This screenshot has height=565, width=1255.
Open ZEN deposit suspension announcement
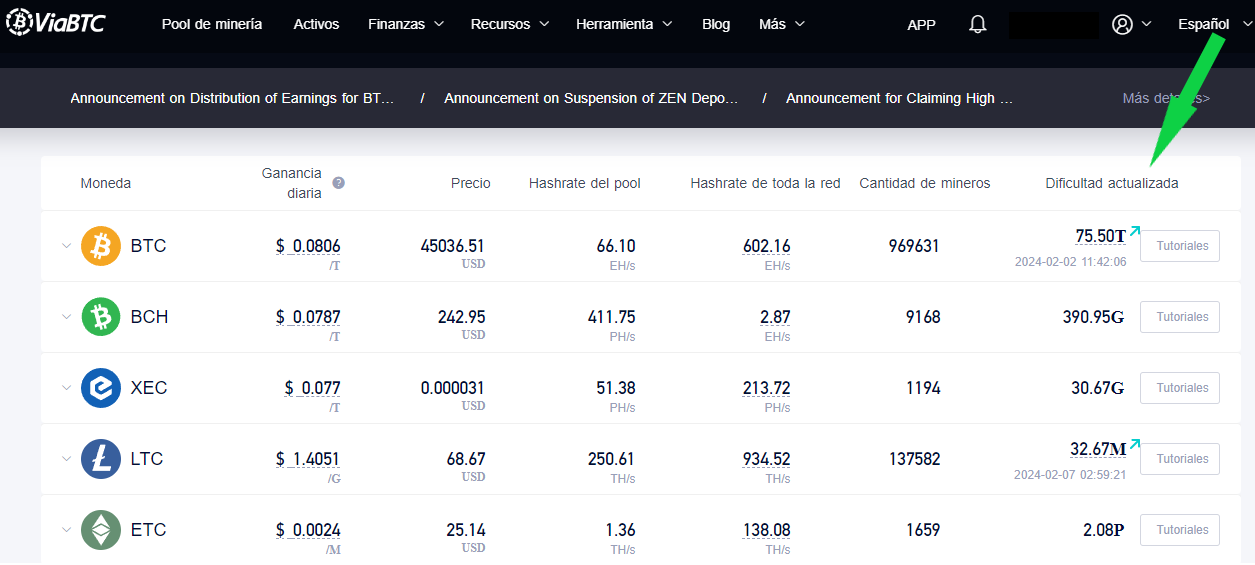pyautogui.click(x=591, y=98)
